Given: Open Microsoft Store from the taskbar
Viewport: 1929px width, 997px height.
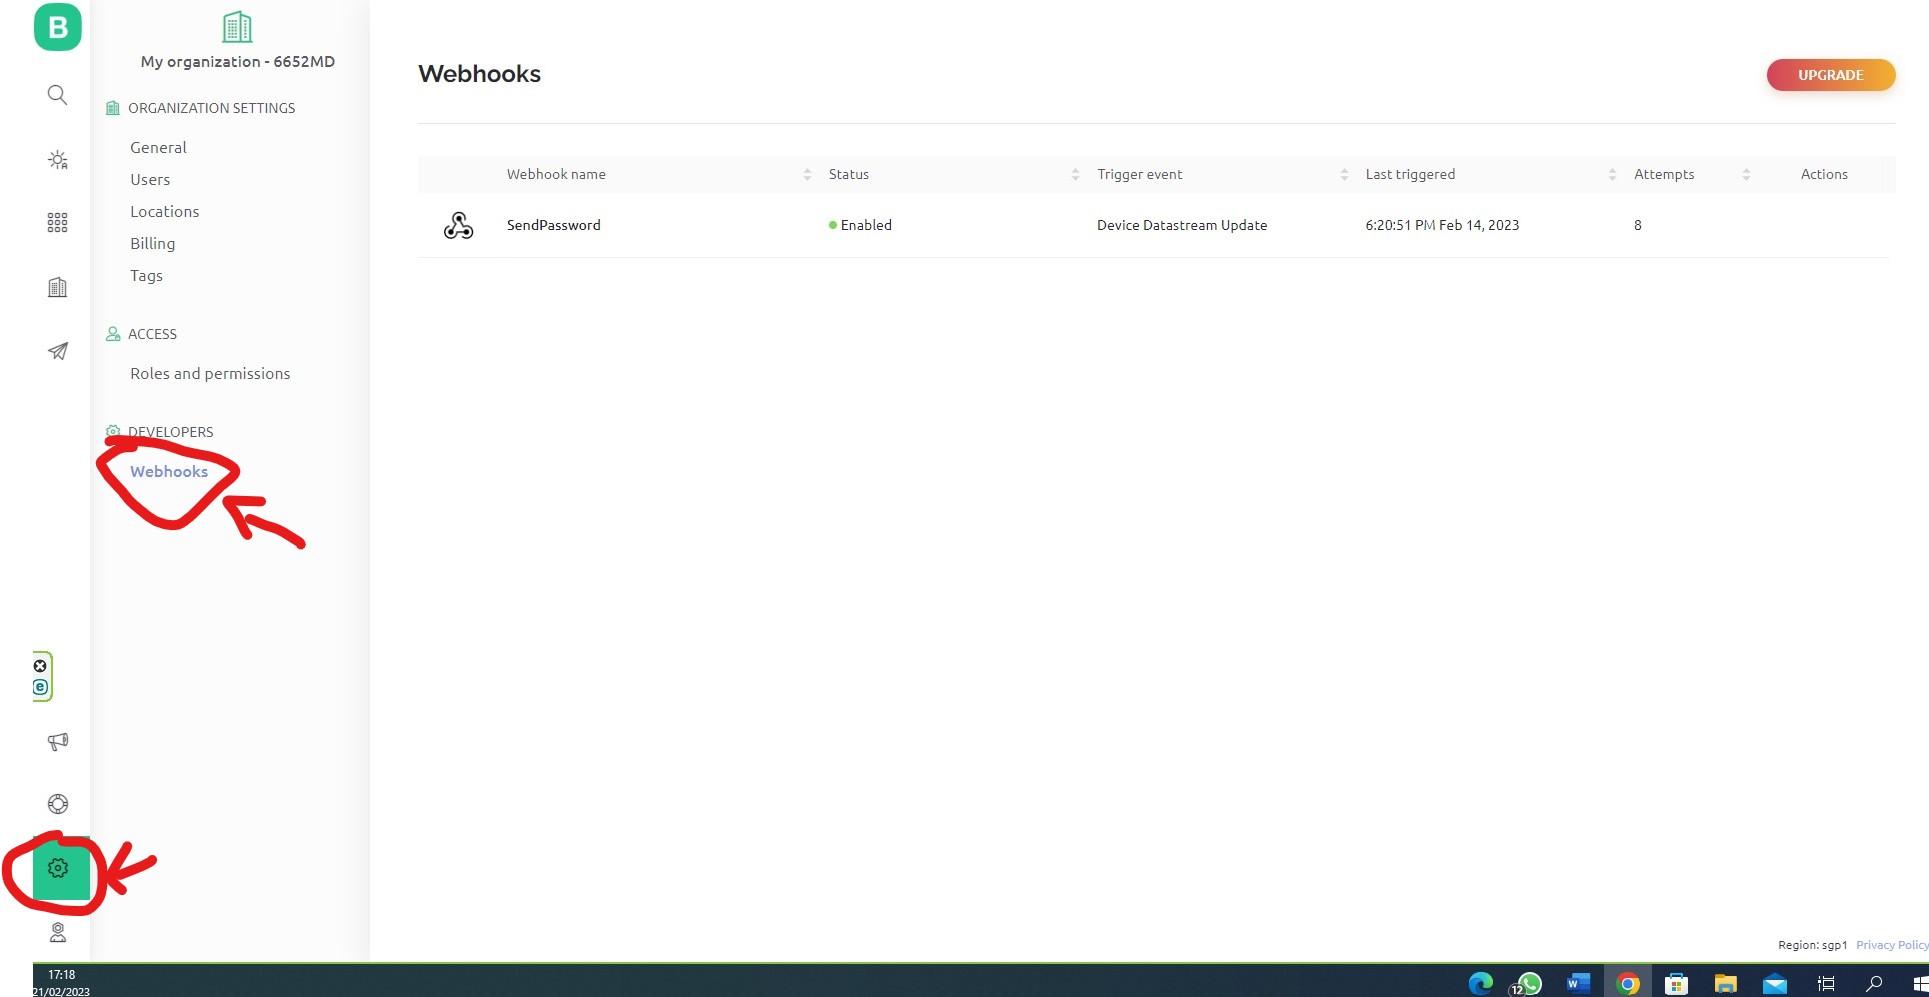Looking at the screenshot, I should click(1676, 983).
